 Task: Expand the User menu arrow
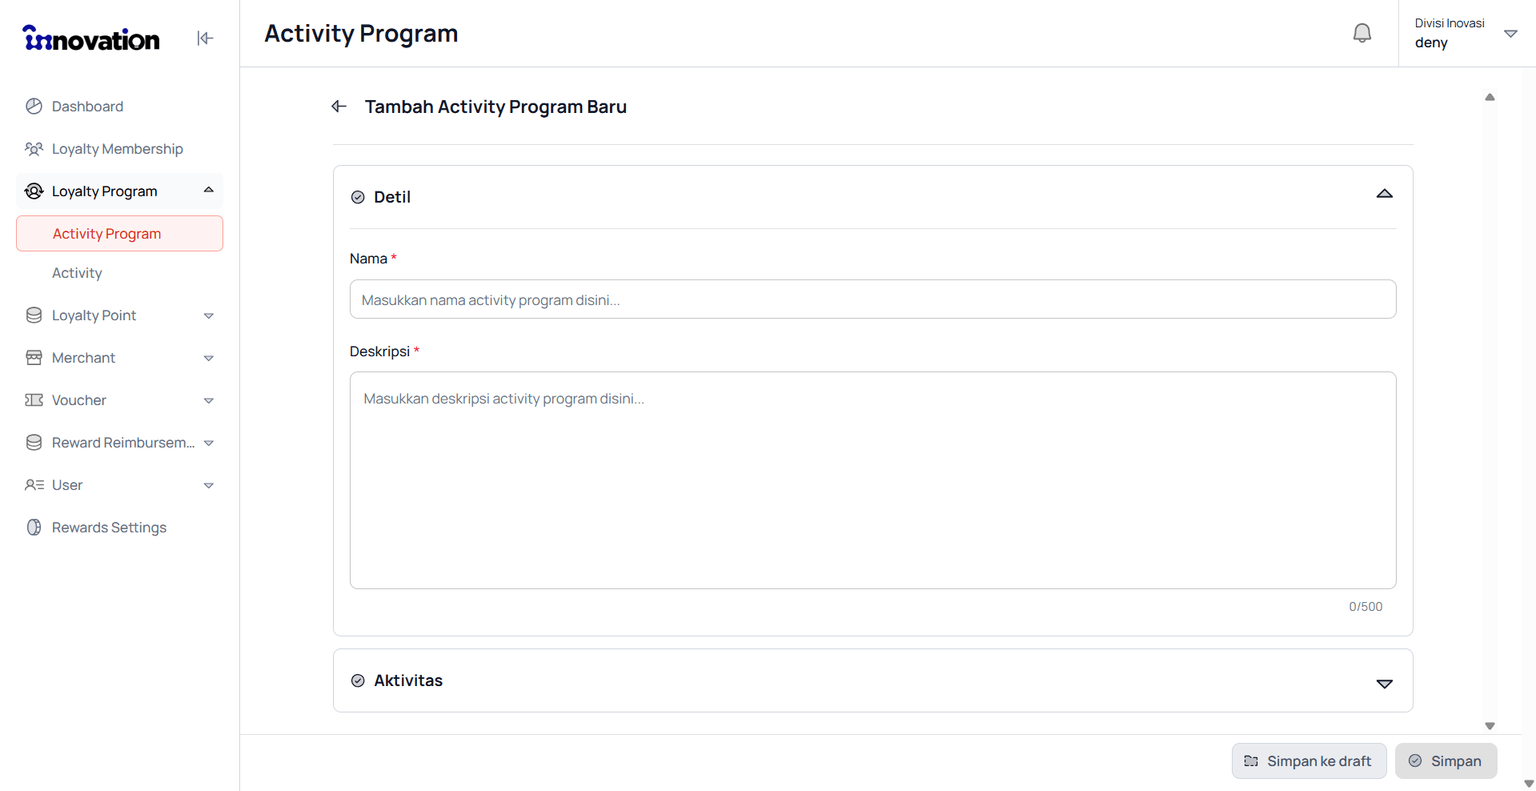209,486
